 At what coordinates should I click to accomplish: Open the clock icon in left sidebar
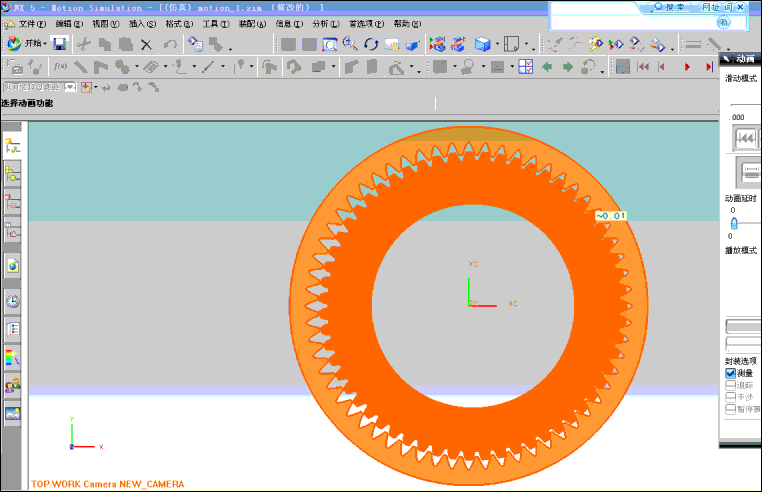[13, 300]
